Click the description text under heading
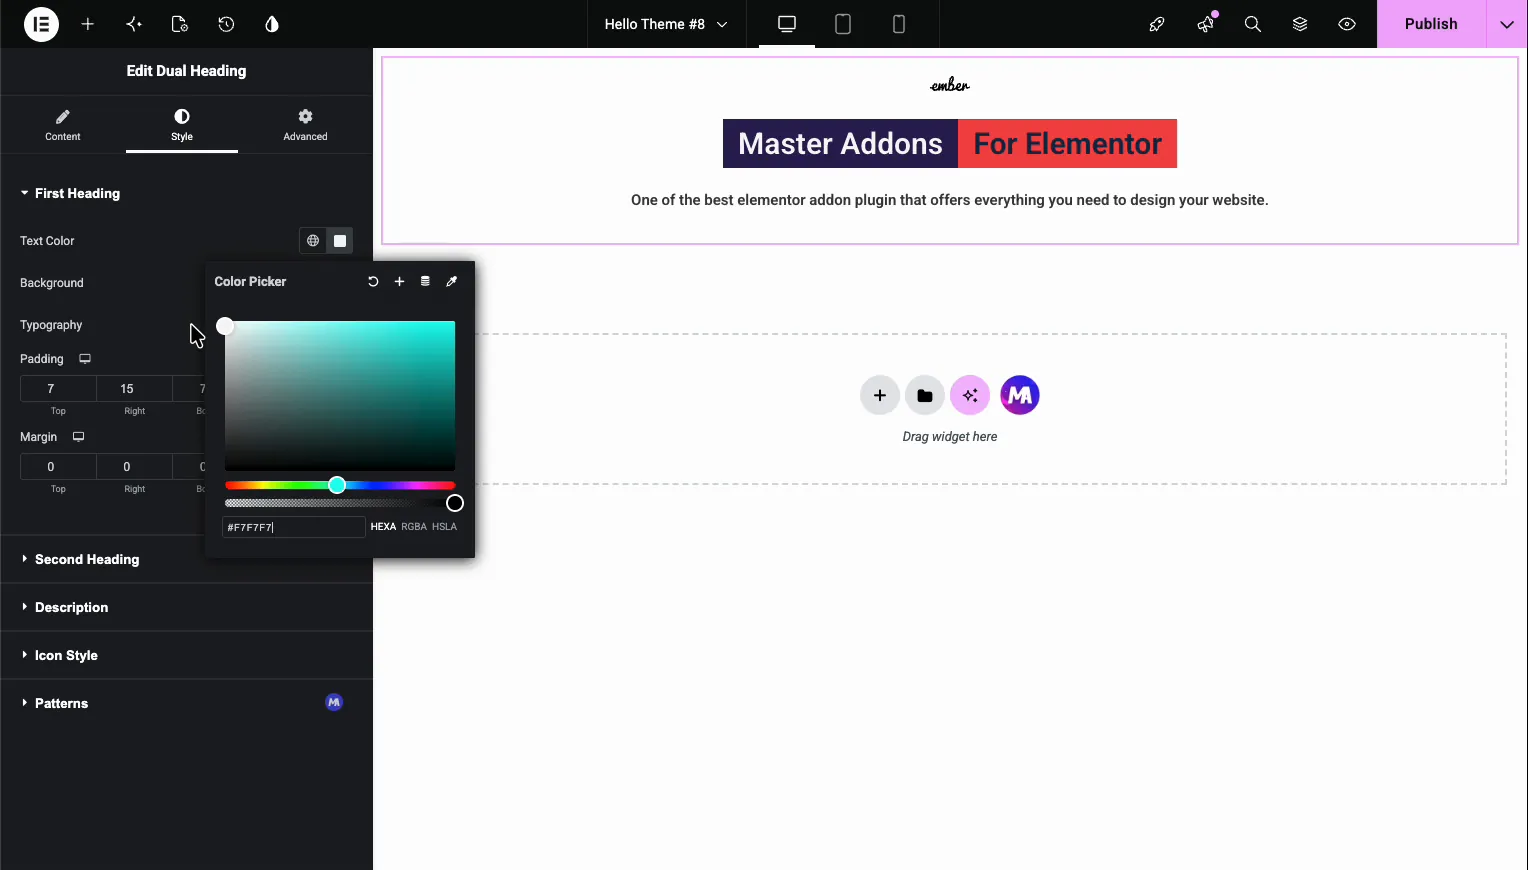This screenshot has height=870, width=1528. [x=949, y=200]
